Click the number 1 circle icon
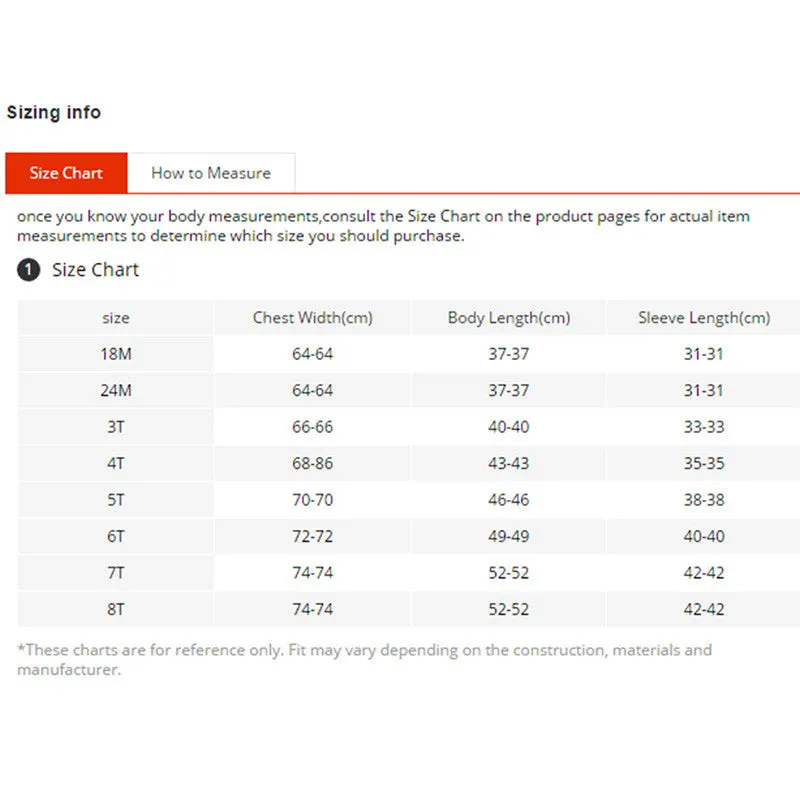 pos(29,269)
